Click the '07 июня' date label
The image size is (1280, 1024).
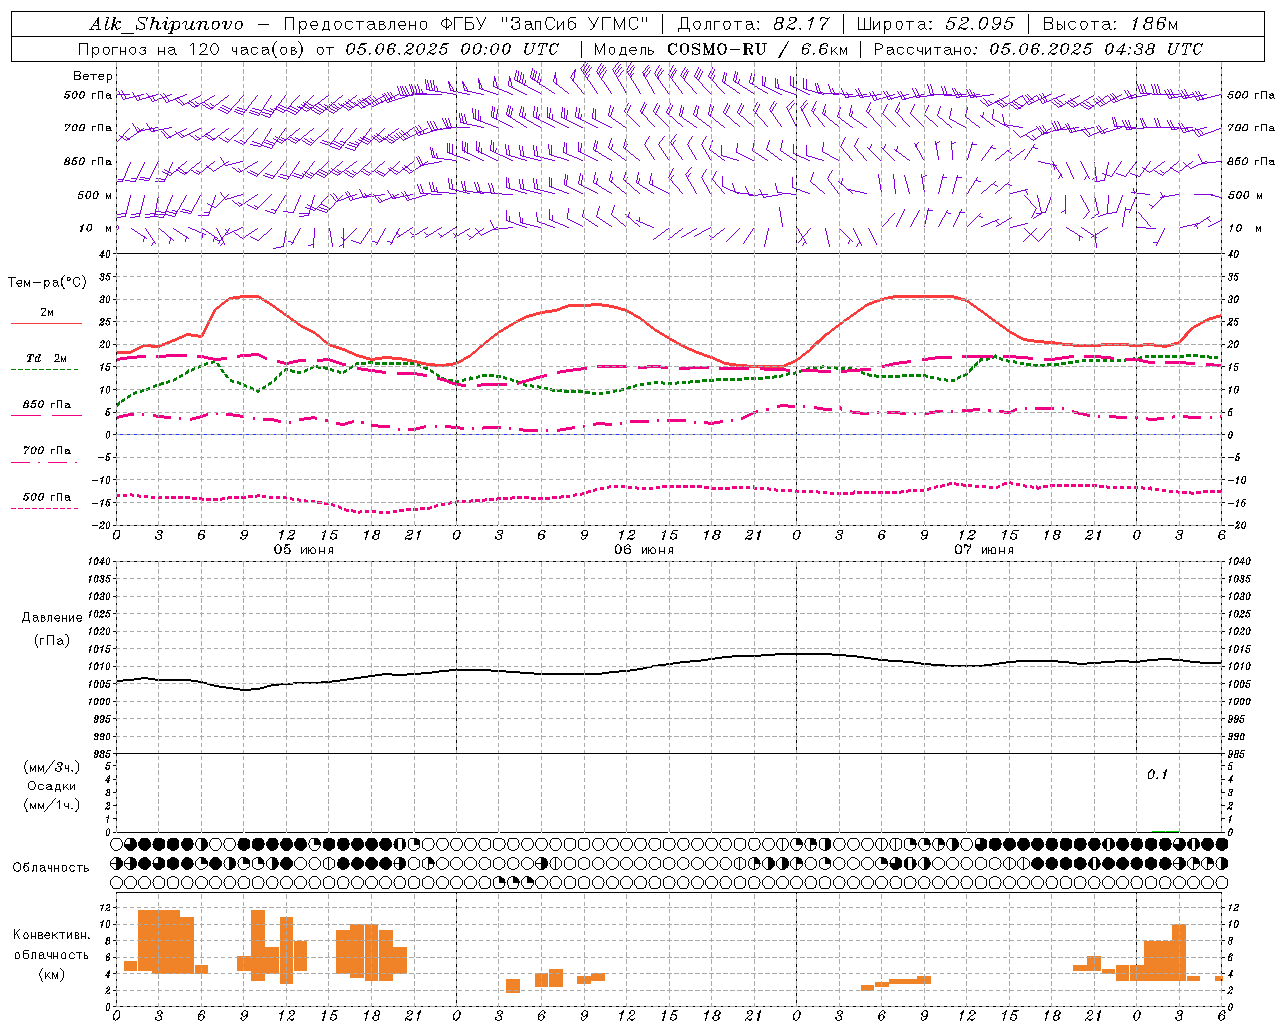984,550
